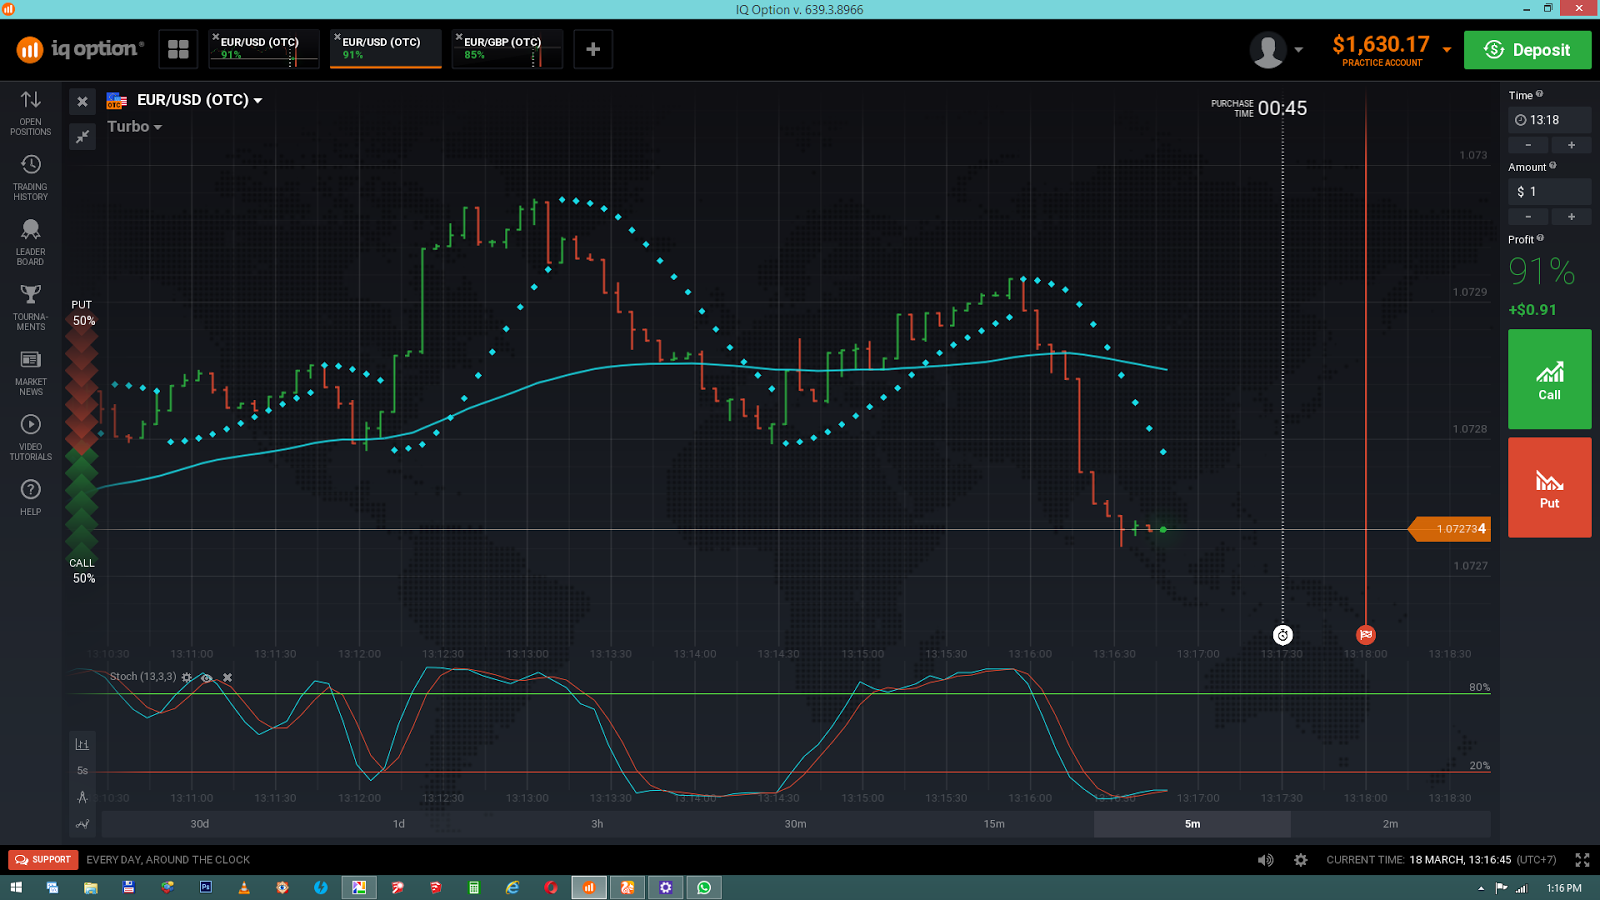Open VLC media player from taskbar
This screenshot has width=1600, height=900.
[244, 888]
